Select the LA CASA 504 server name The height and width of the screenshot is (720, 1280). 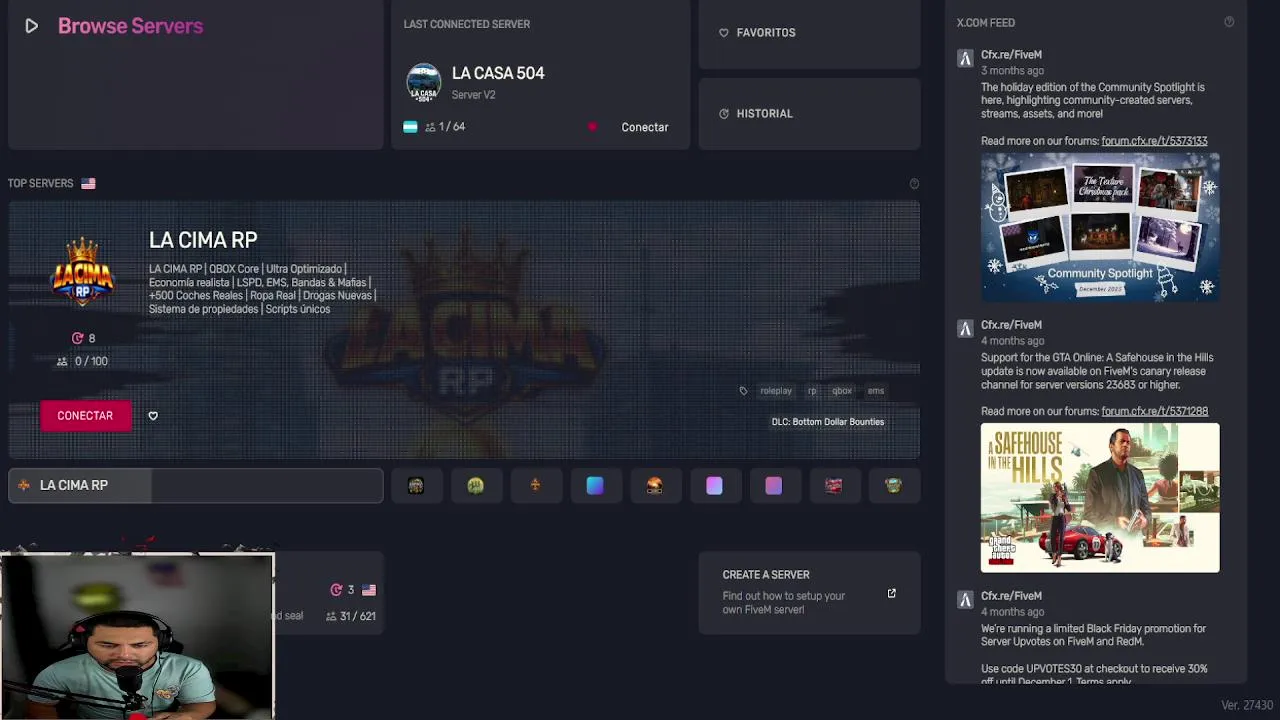pyautogui.click(x=498, y=73)
